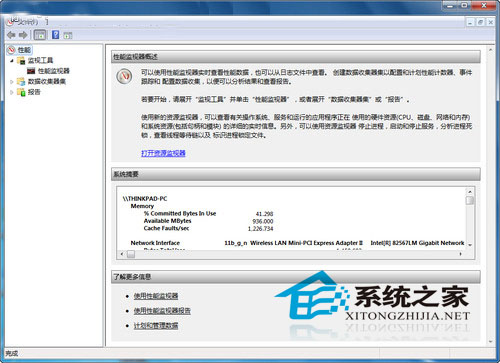Open the 使用性能监视器 help link
This screenshot has width=500, height=363.
click(x=156, y=296)
